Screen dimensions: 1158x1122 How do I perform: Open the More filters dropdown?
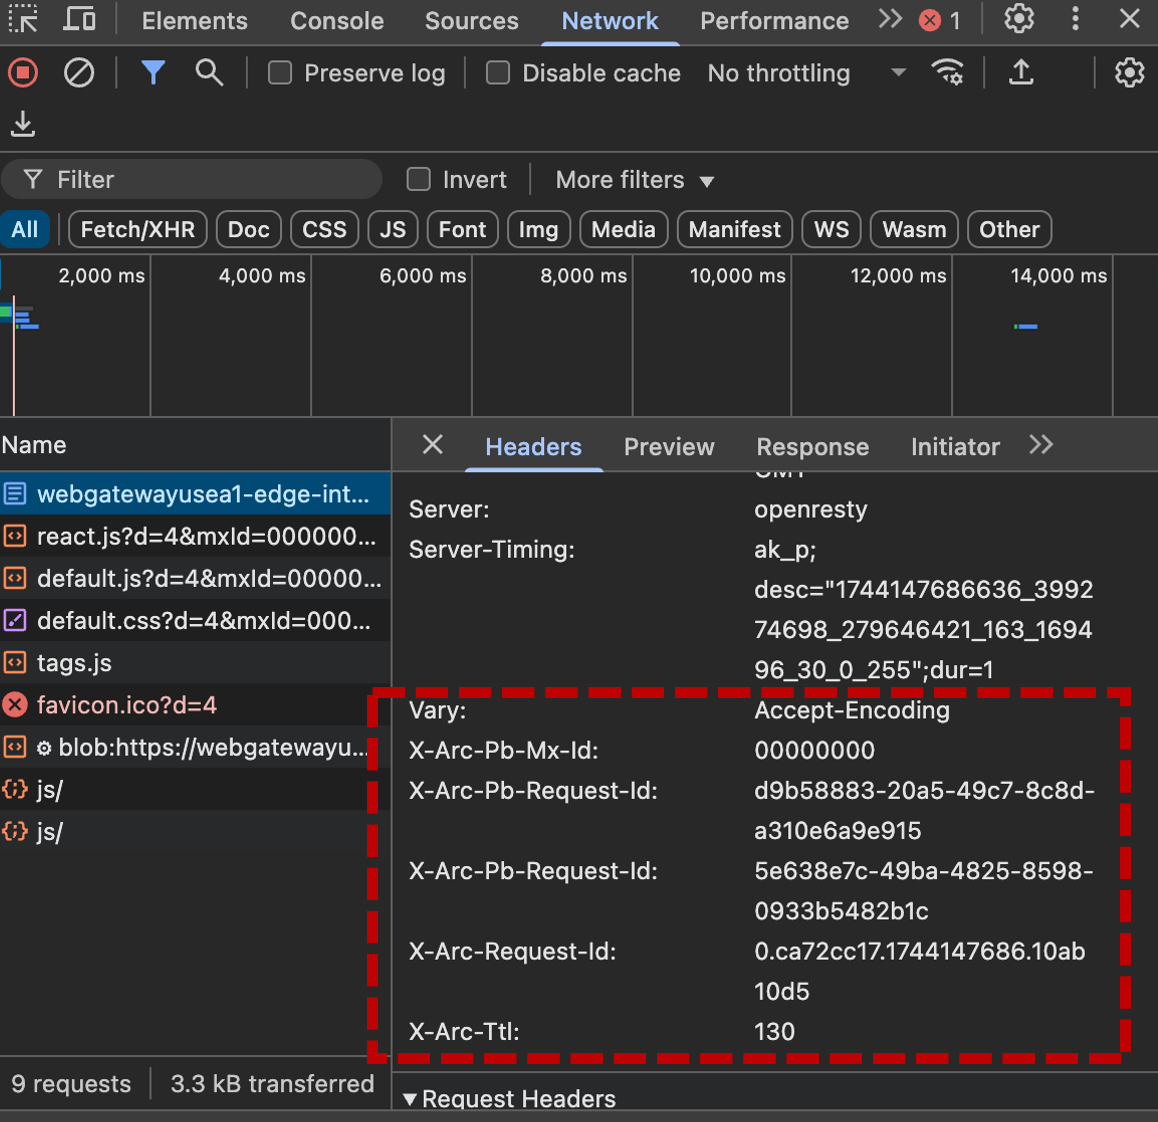point(635,179)
